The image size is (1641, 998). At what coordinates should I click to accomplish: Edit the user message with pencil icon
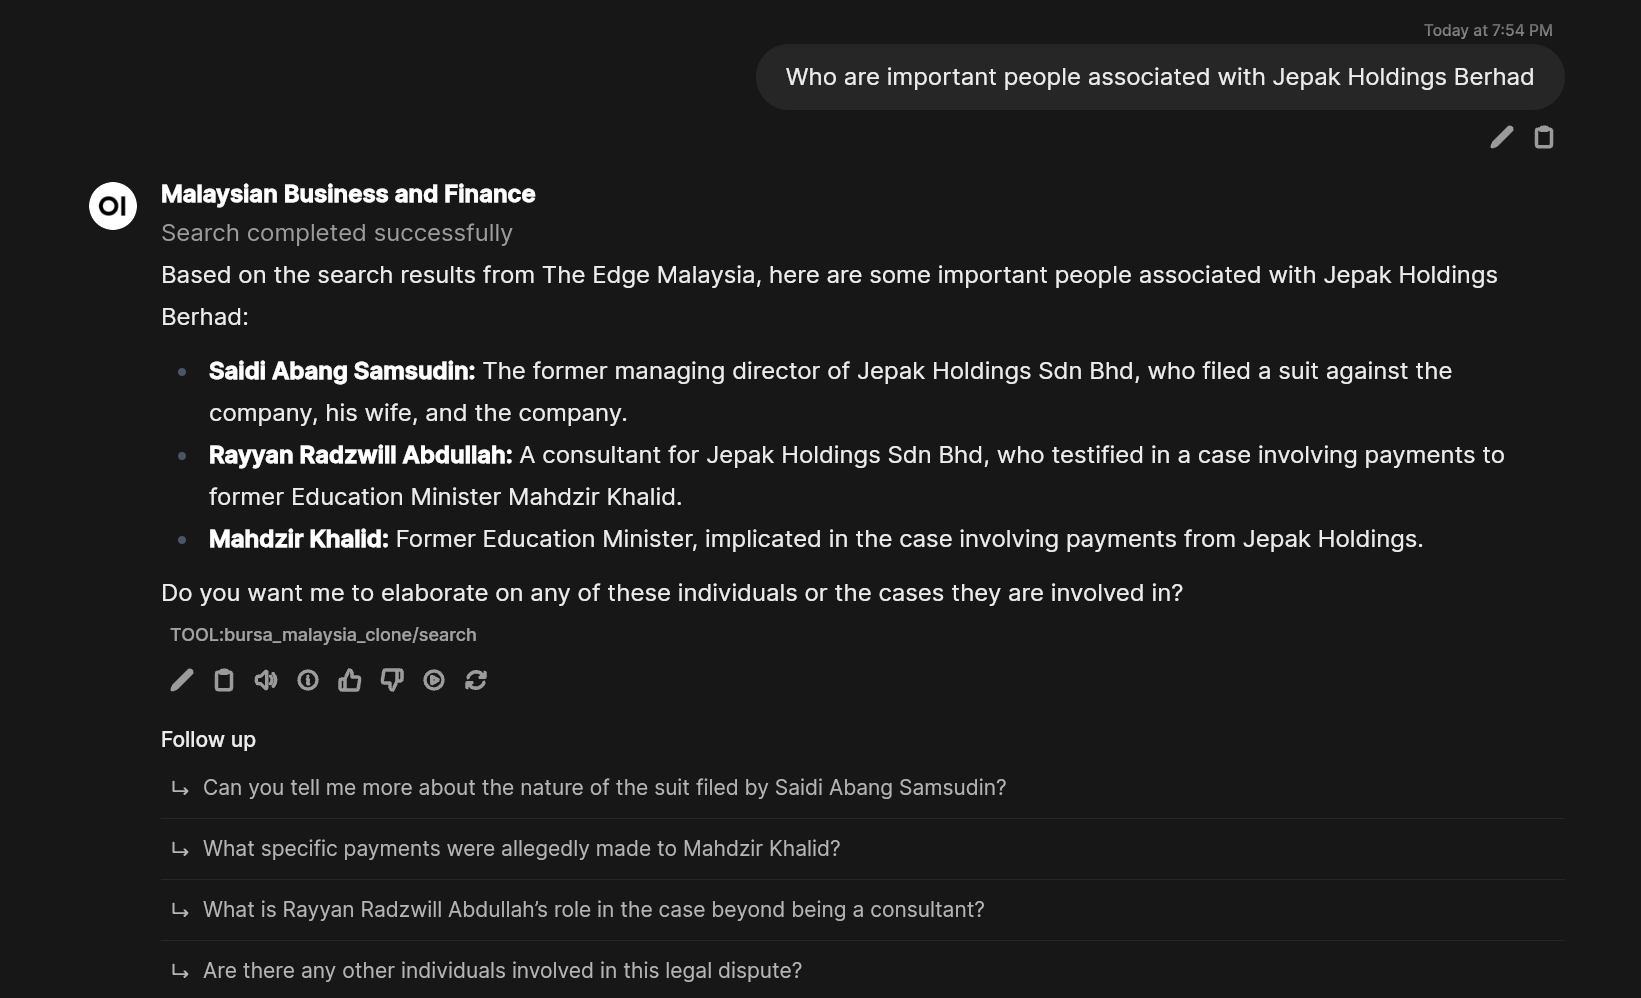pyautogui.click(x=1502, y=137)
